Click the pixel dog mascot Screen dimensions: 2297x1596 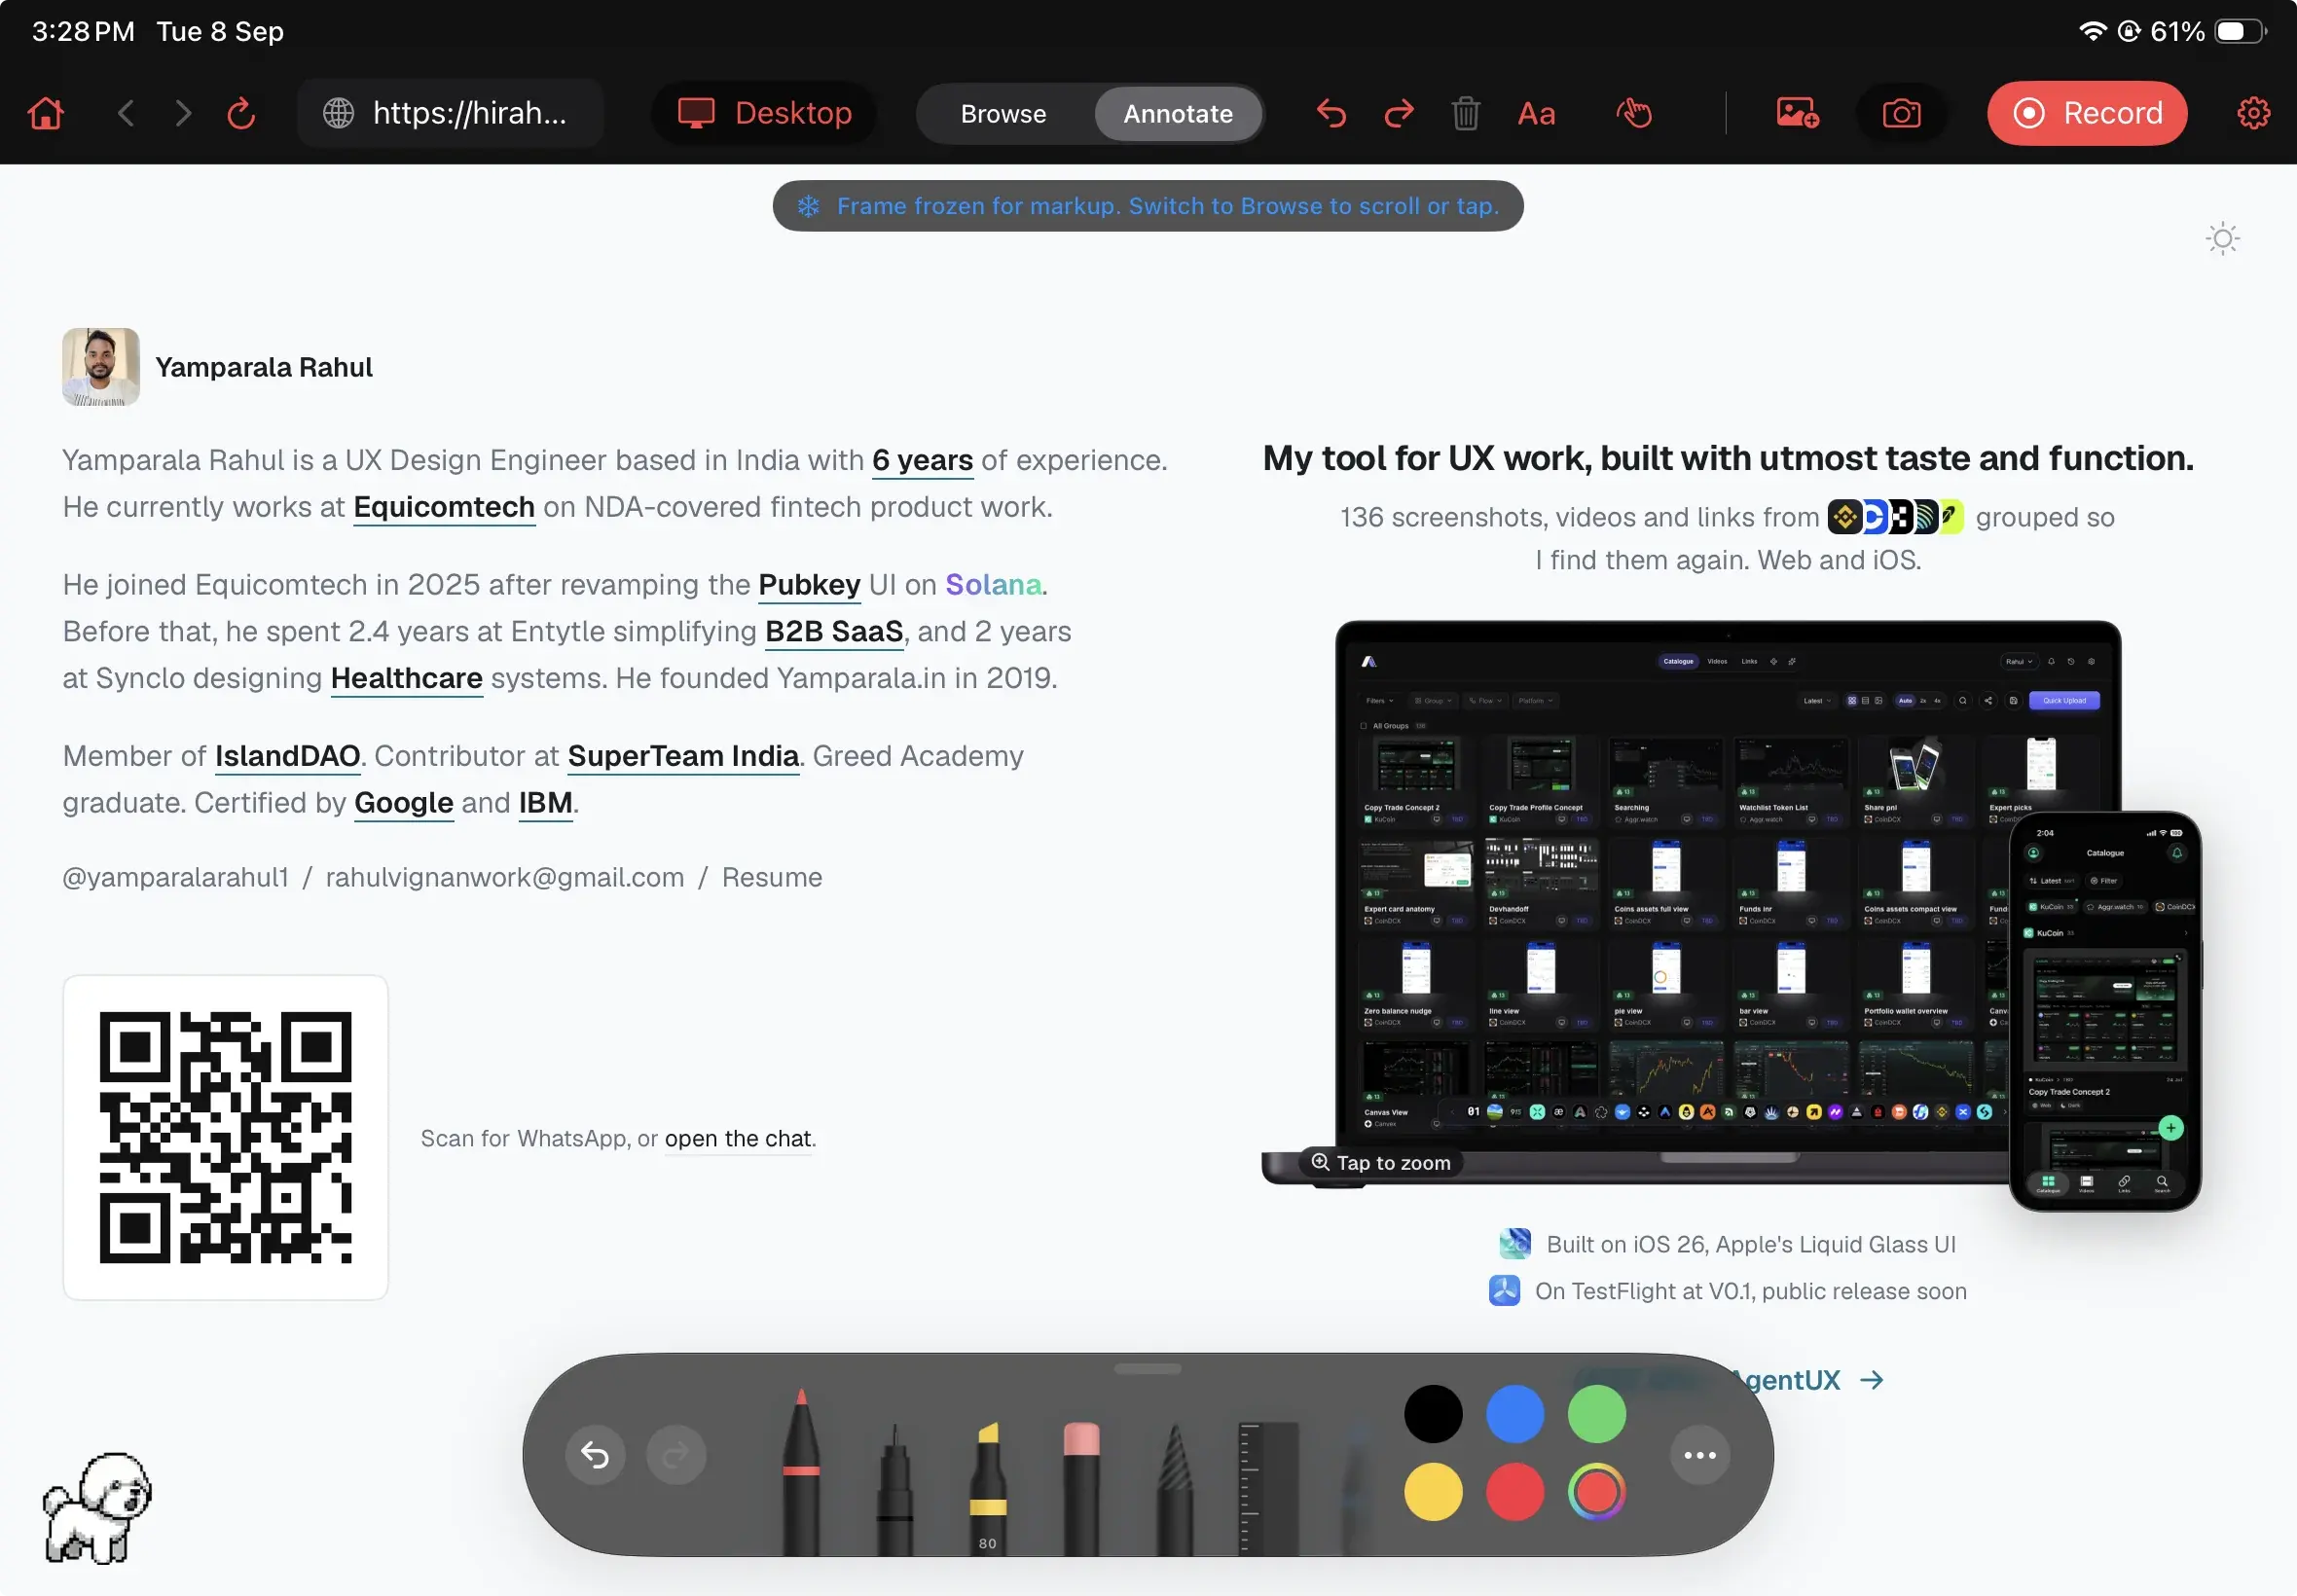pos(97,1508)
